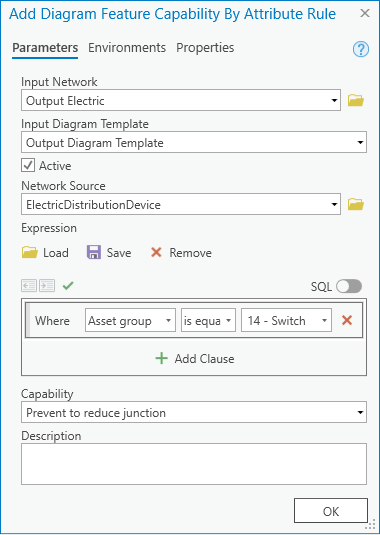Click the 'Capability' label
The height and width of the screenshot is (535, 380).
(x=47, y=394)
